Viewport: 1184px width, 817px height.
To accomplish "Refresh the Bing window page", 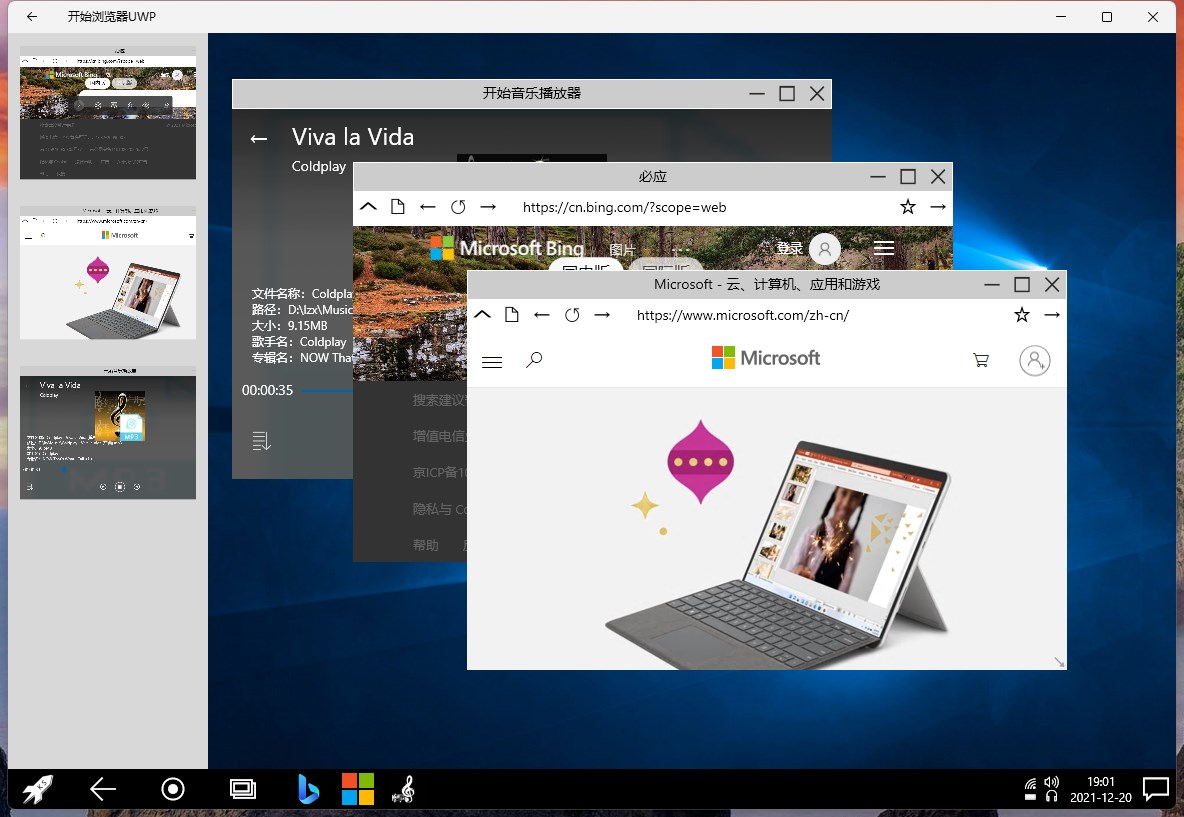I will click(458, 207).
